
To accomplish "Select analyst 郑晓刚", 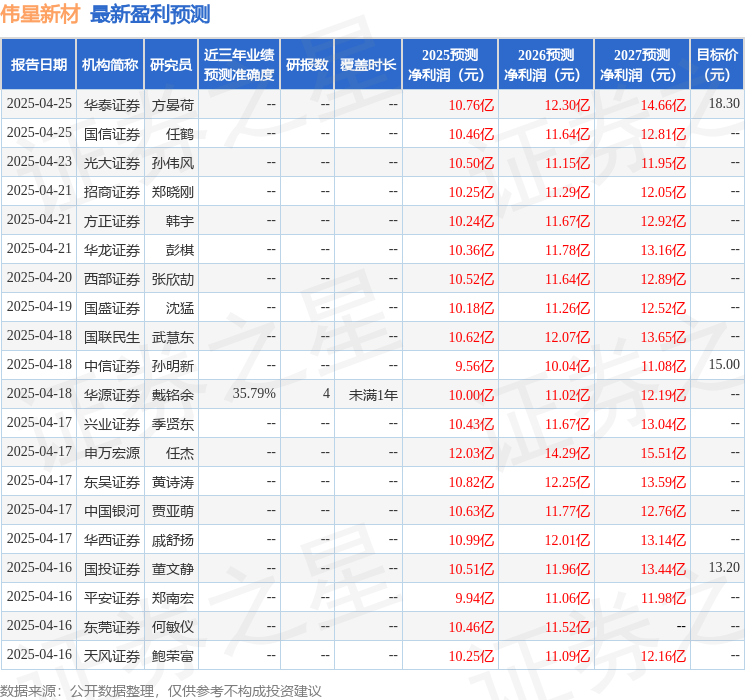I will tap(172, 192).
